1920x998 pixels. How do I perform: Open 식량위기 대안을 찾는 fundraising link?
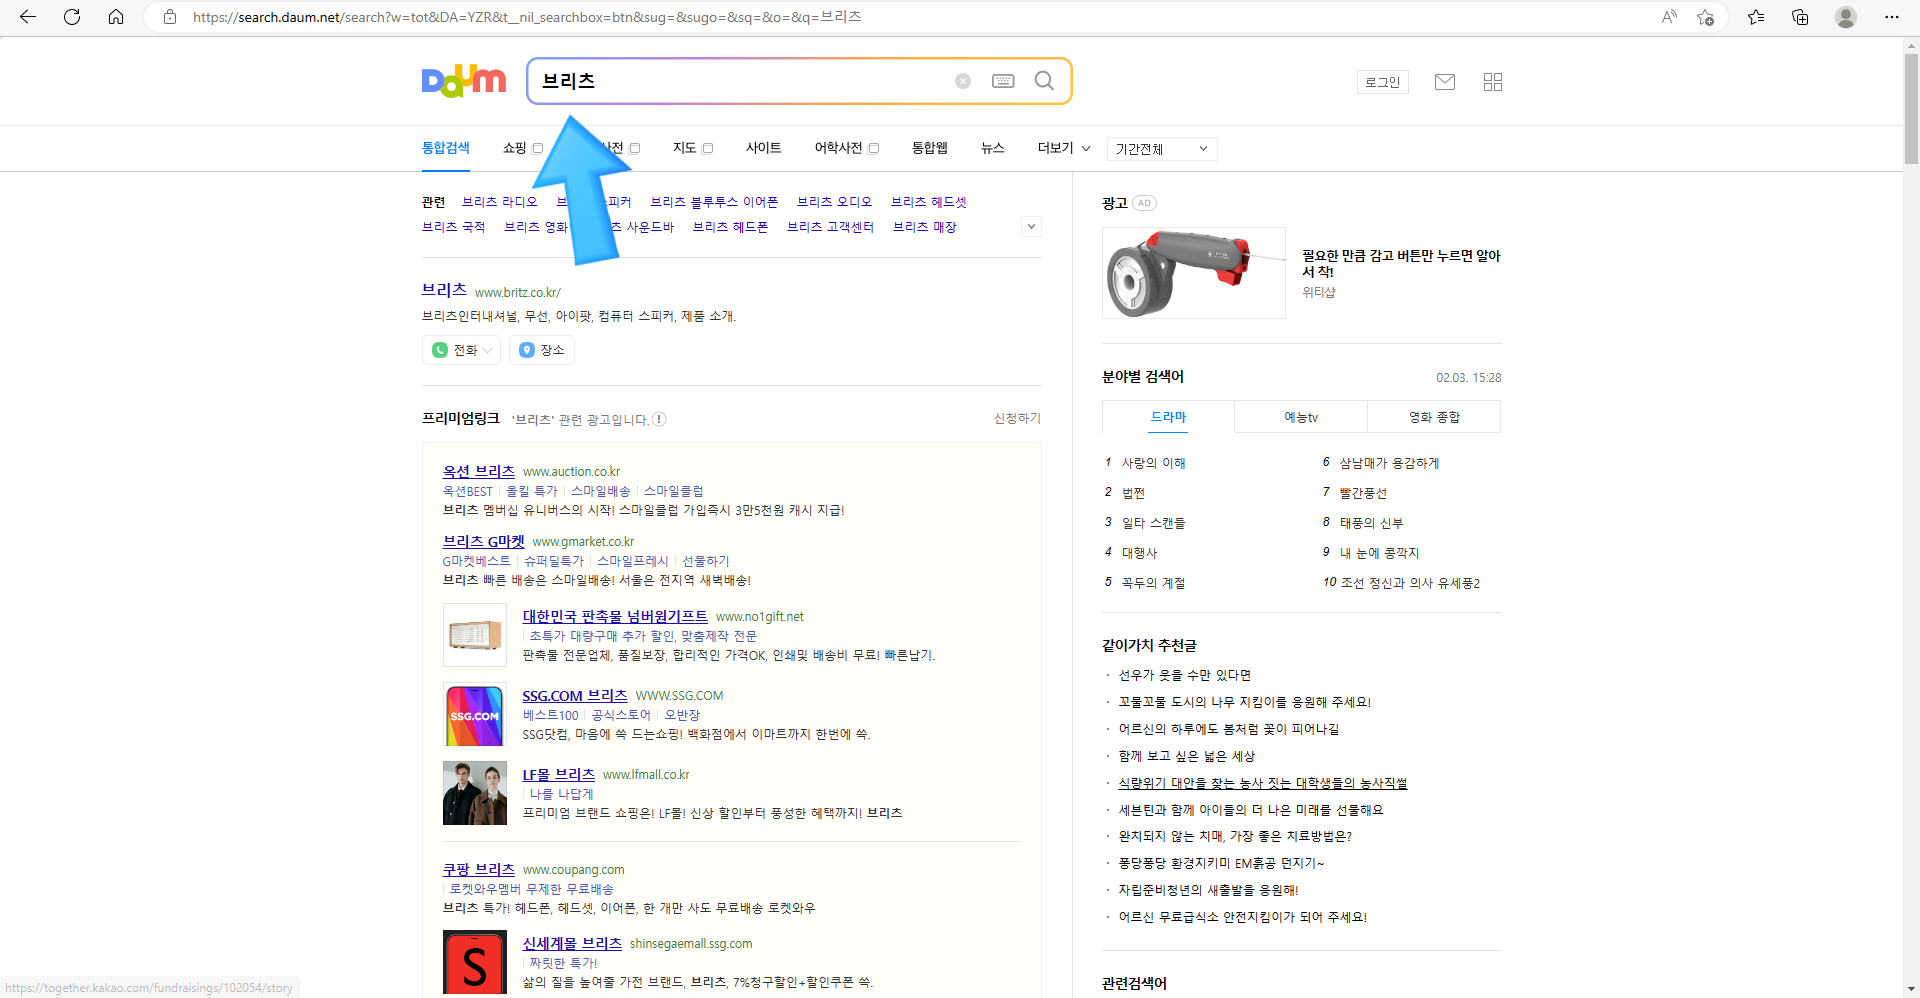coord(1262,783)
